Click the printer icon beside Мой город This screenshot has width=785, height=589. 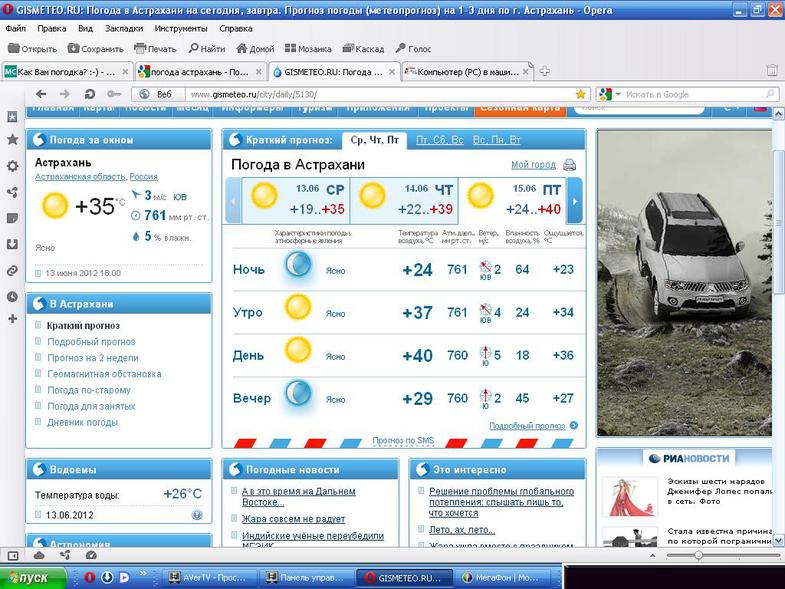point(570,165)
